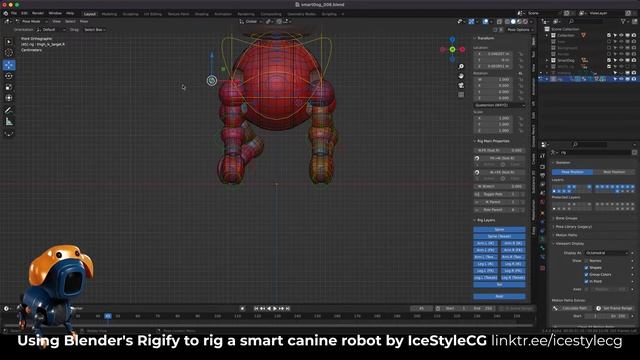This screenshot has width=640, height=360.
Task: Open the Pose Mode dropdown
Action: click(31, 21)
